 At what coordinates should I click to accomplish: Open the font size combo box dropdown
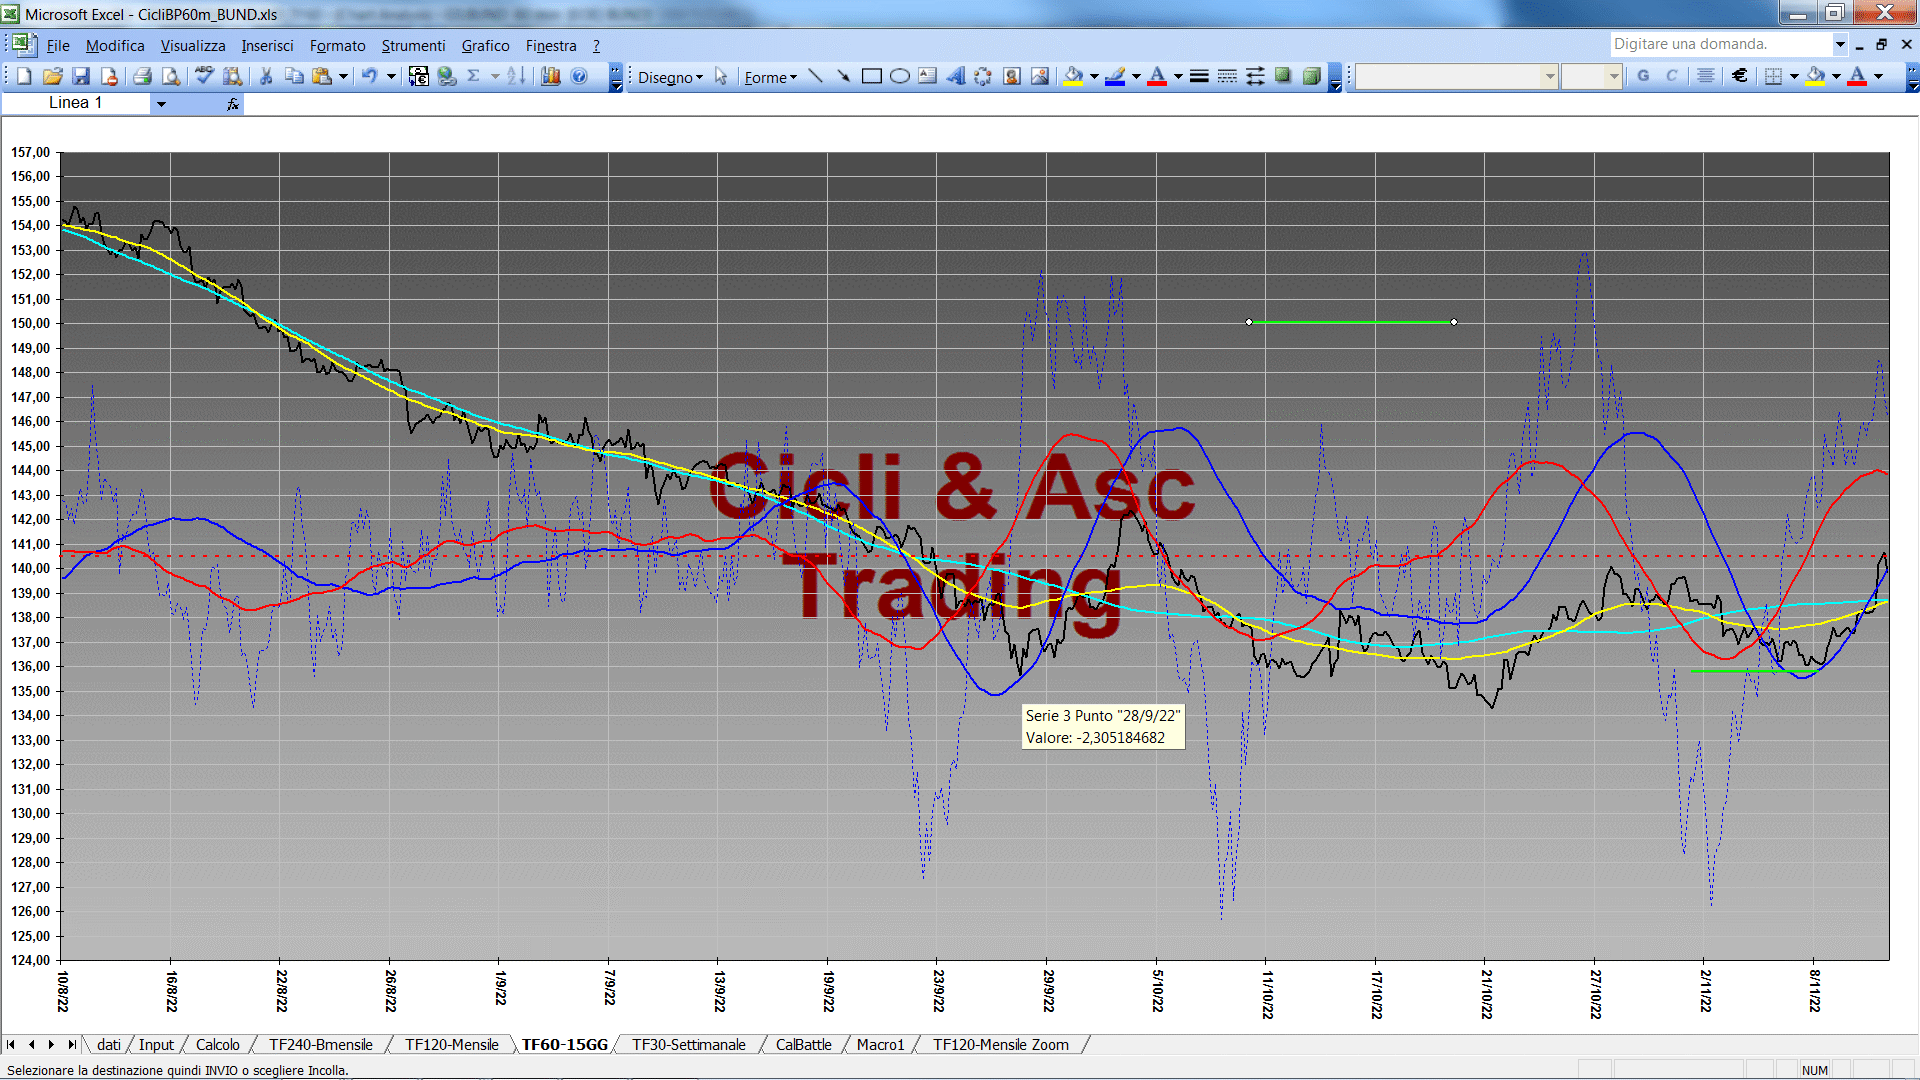(x=1613, y=76)
